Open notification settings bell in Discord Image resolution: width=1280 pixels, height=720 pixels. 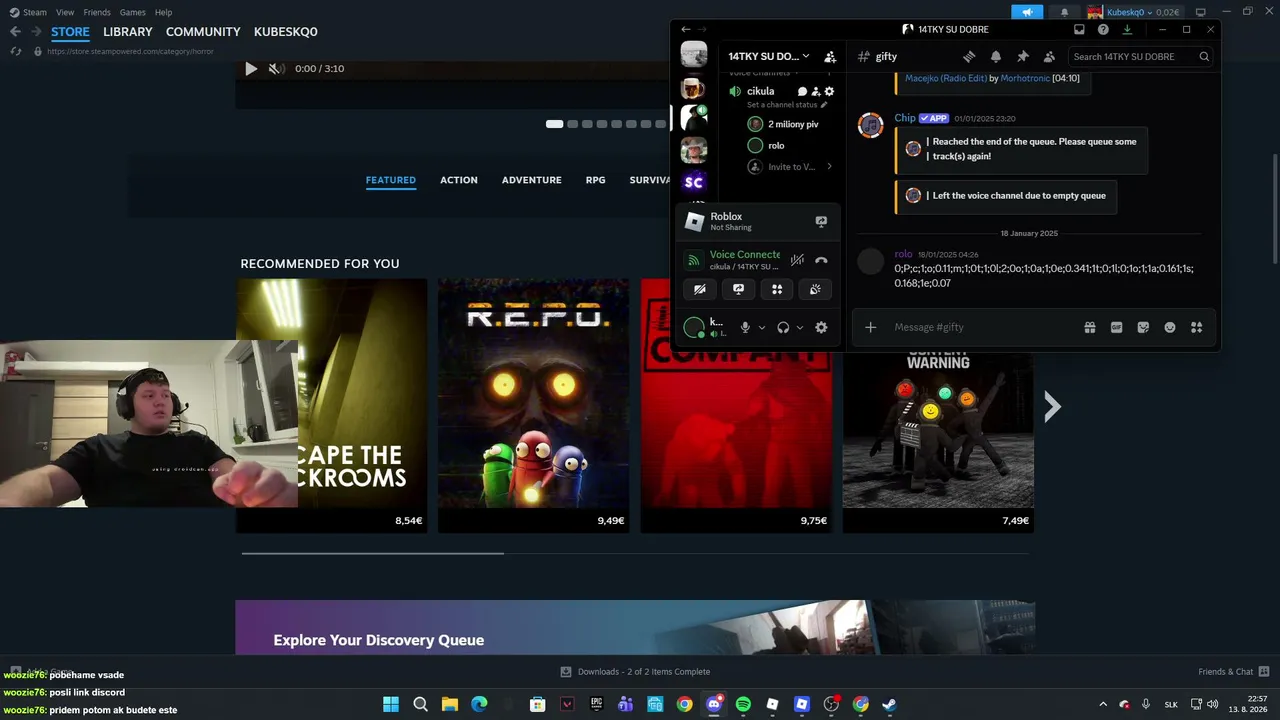[x=996, y=57]
